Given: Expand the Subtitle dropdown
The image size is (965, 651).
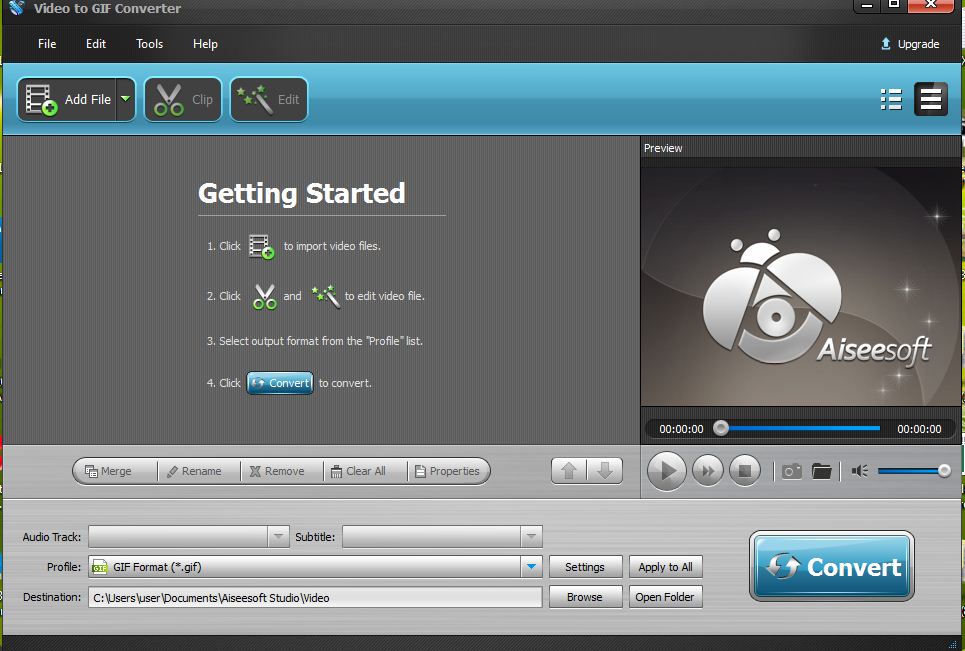Looking at the screenshot, I should [531, 537].
